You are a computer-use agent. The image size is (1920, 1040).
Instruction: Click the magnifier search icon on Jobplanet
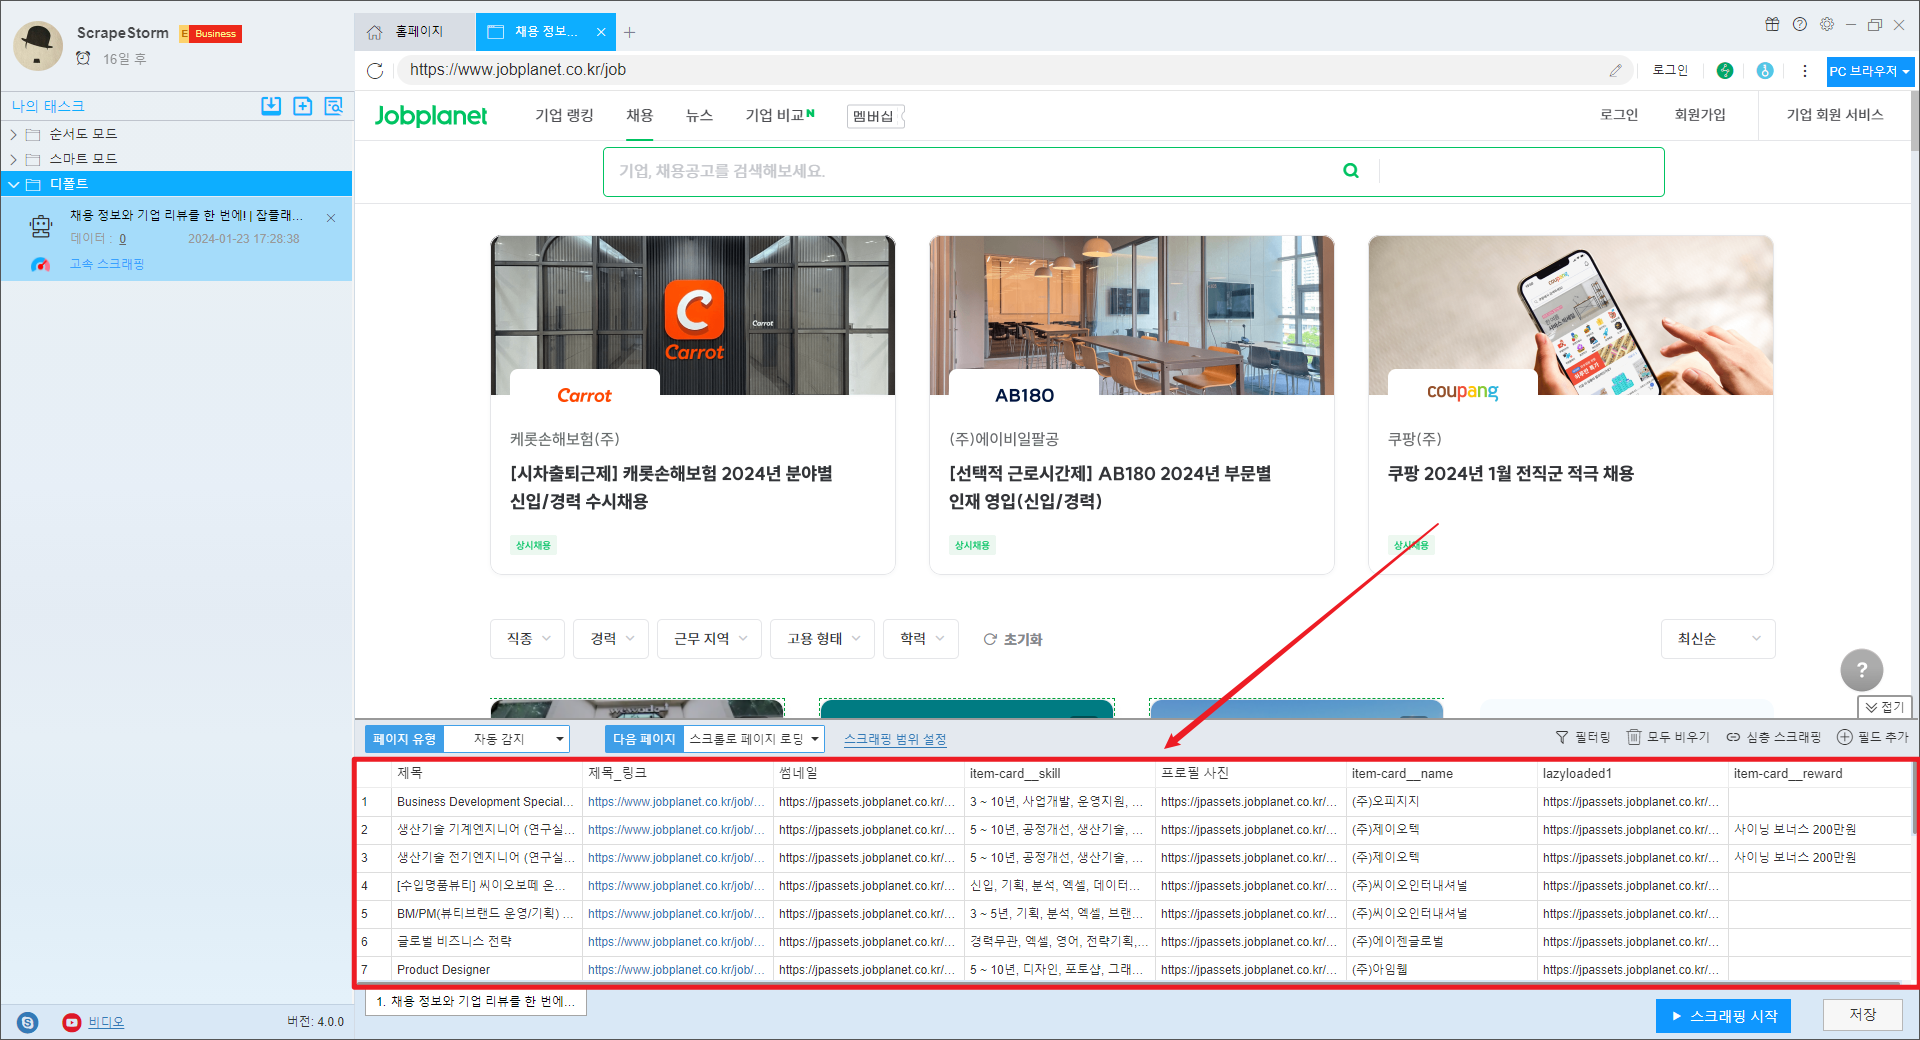point(1351,171)
